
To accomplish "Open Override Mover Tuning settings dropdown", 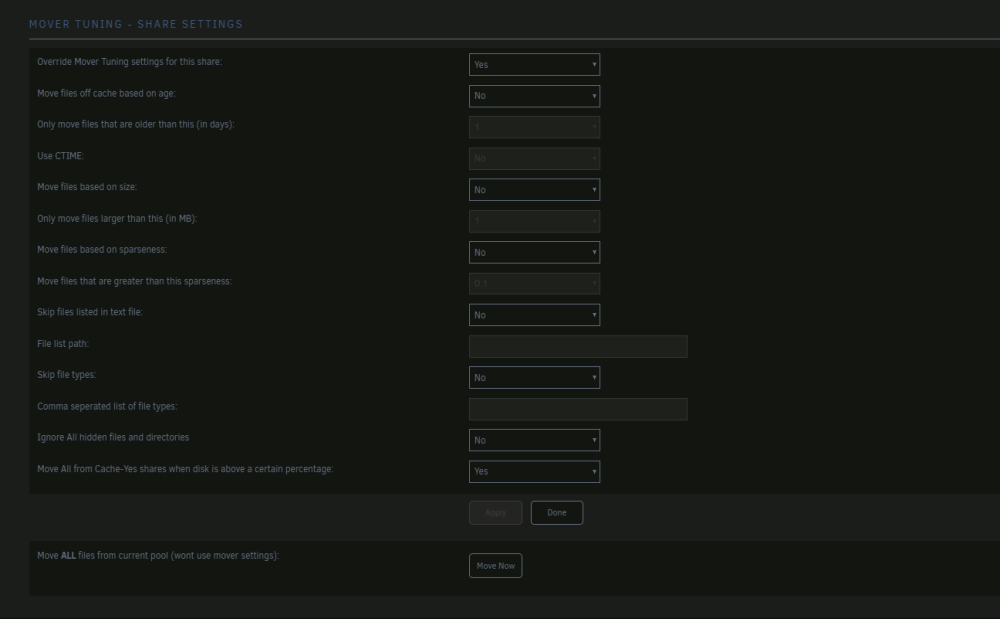I will (534, 64).
